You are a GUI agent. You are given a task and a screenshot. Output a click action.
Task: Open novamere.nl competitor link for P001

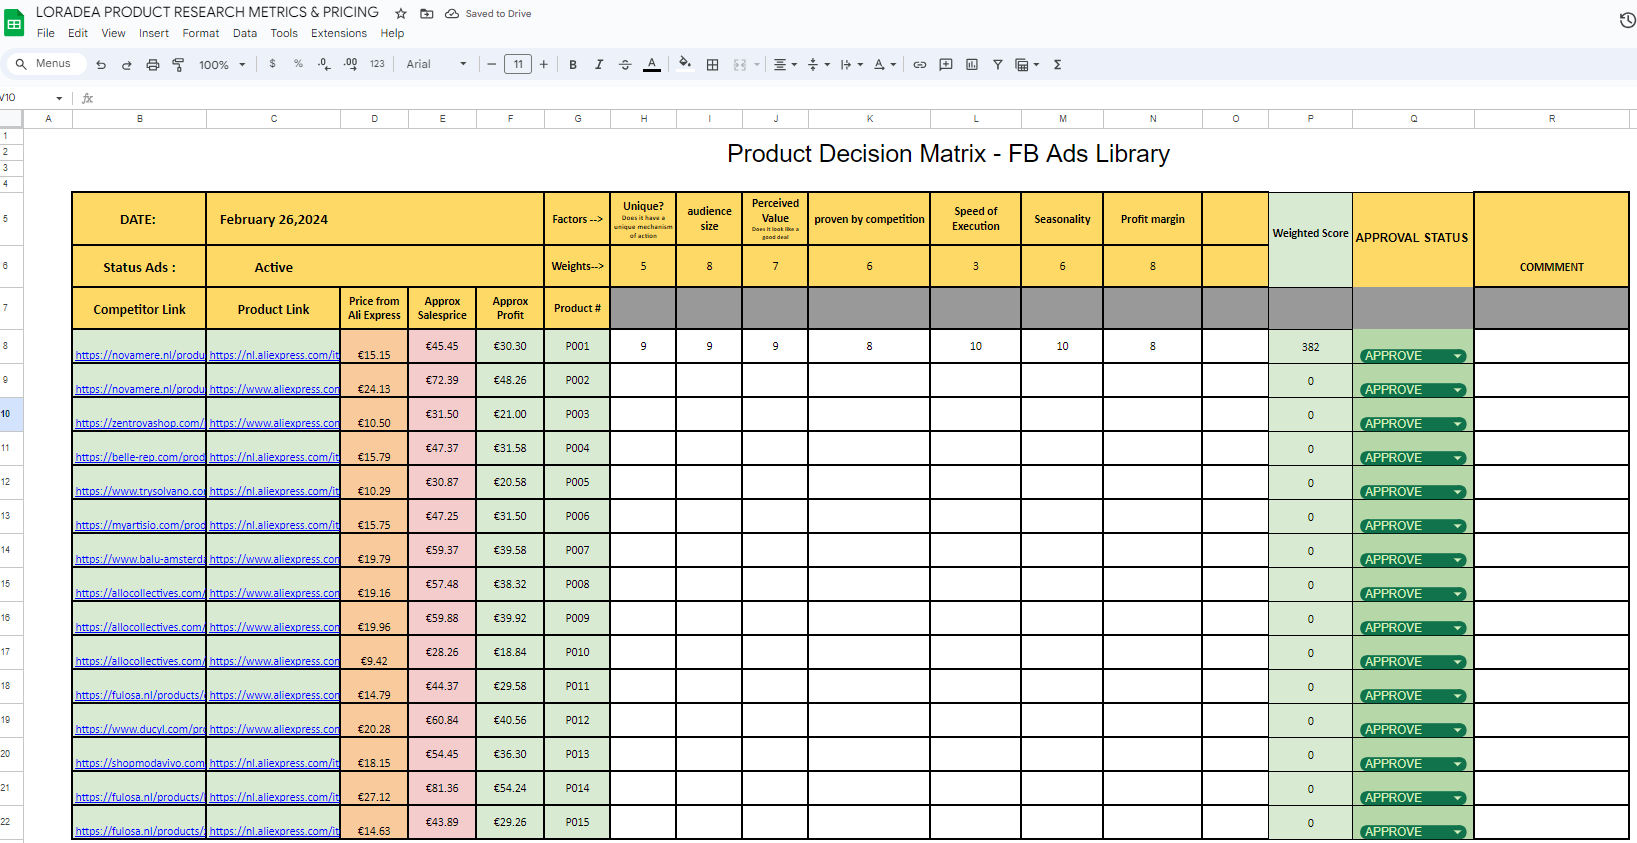point(140,355)
